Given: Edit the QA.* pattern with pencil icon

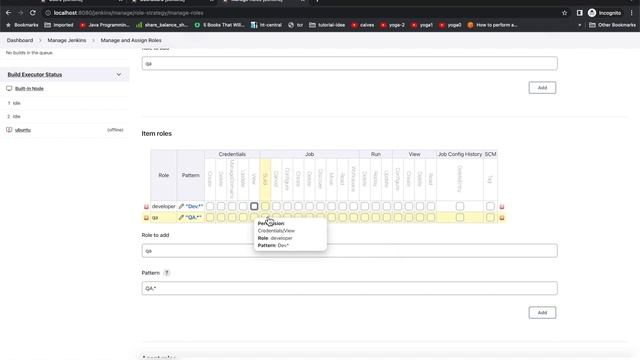Looking at the screenshot, I should pos(181,218).
